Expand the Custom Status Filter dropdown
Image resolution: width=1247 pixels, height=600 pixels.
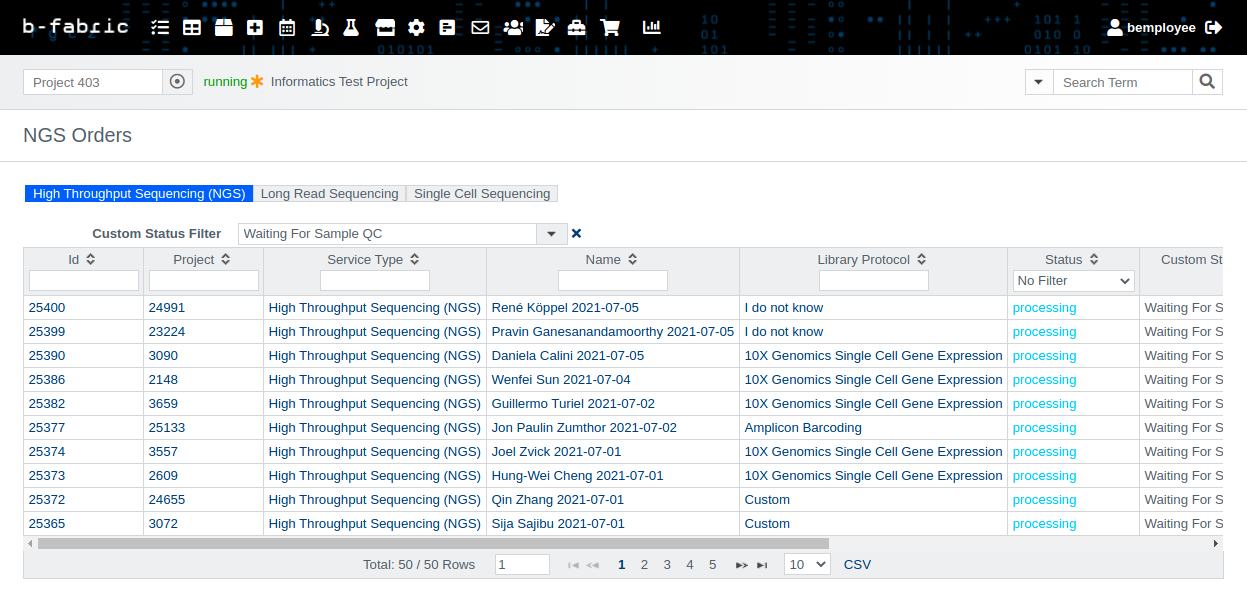point(551,234)
